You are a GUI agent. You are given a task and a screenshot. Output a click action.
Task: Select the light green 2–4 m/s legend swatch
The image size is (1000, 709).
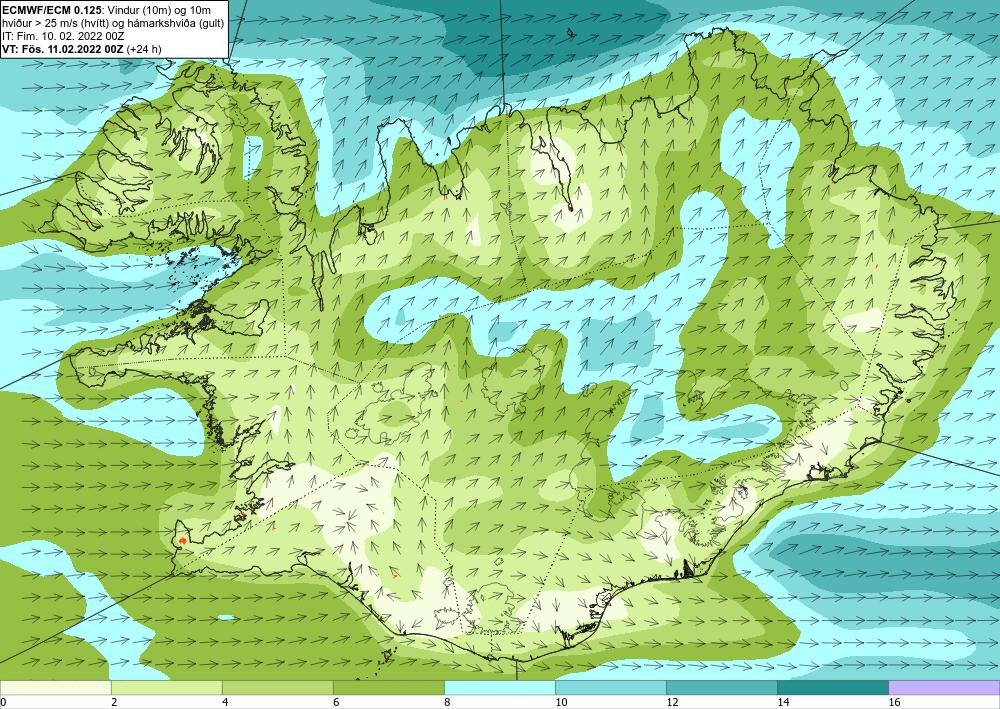pos(166,687)
